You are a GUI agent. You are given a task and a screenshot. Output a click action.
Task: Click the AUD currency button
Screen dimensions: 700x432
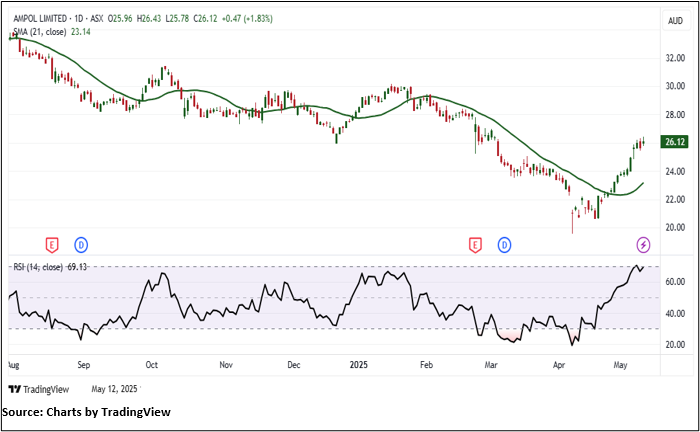[x=675, y=21]
